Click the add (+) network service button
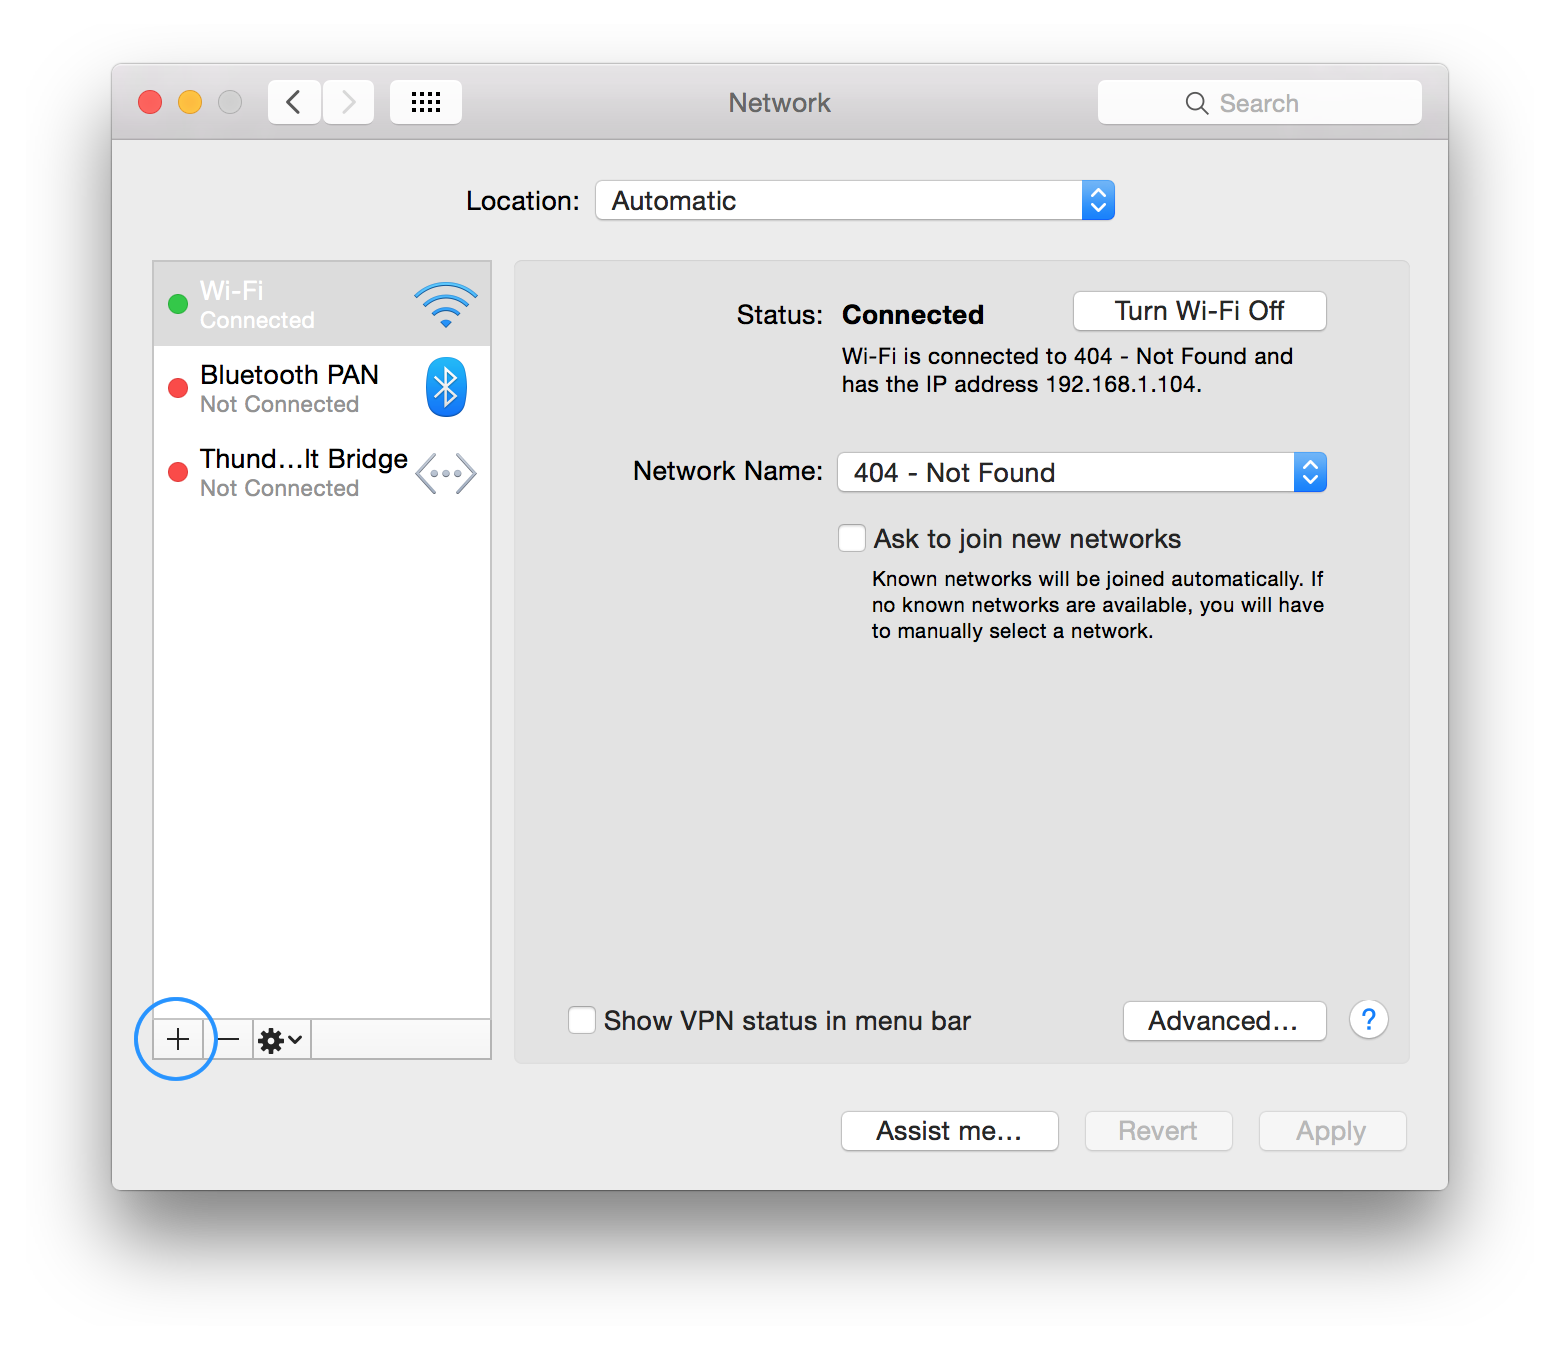Screen dimensions: 1560x1350 pyautogui.click(x=178, y=1039)
